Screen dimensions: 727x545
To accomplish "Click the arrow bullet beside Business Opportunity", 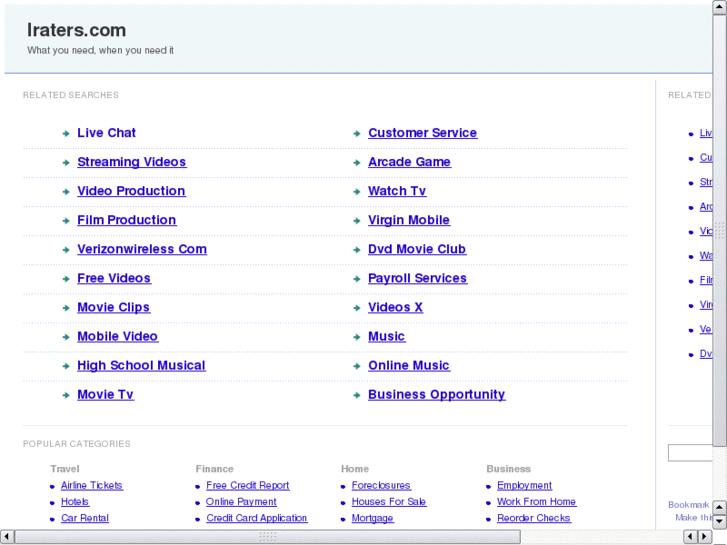I will coord(357,396).
